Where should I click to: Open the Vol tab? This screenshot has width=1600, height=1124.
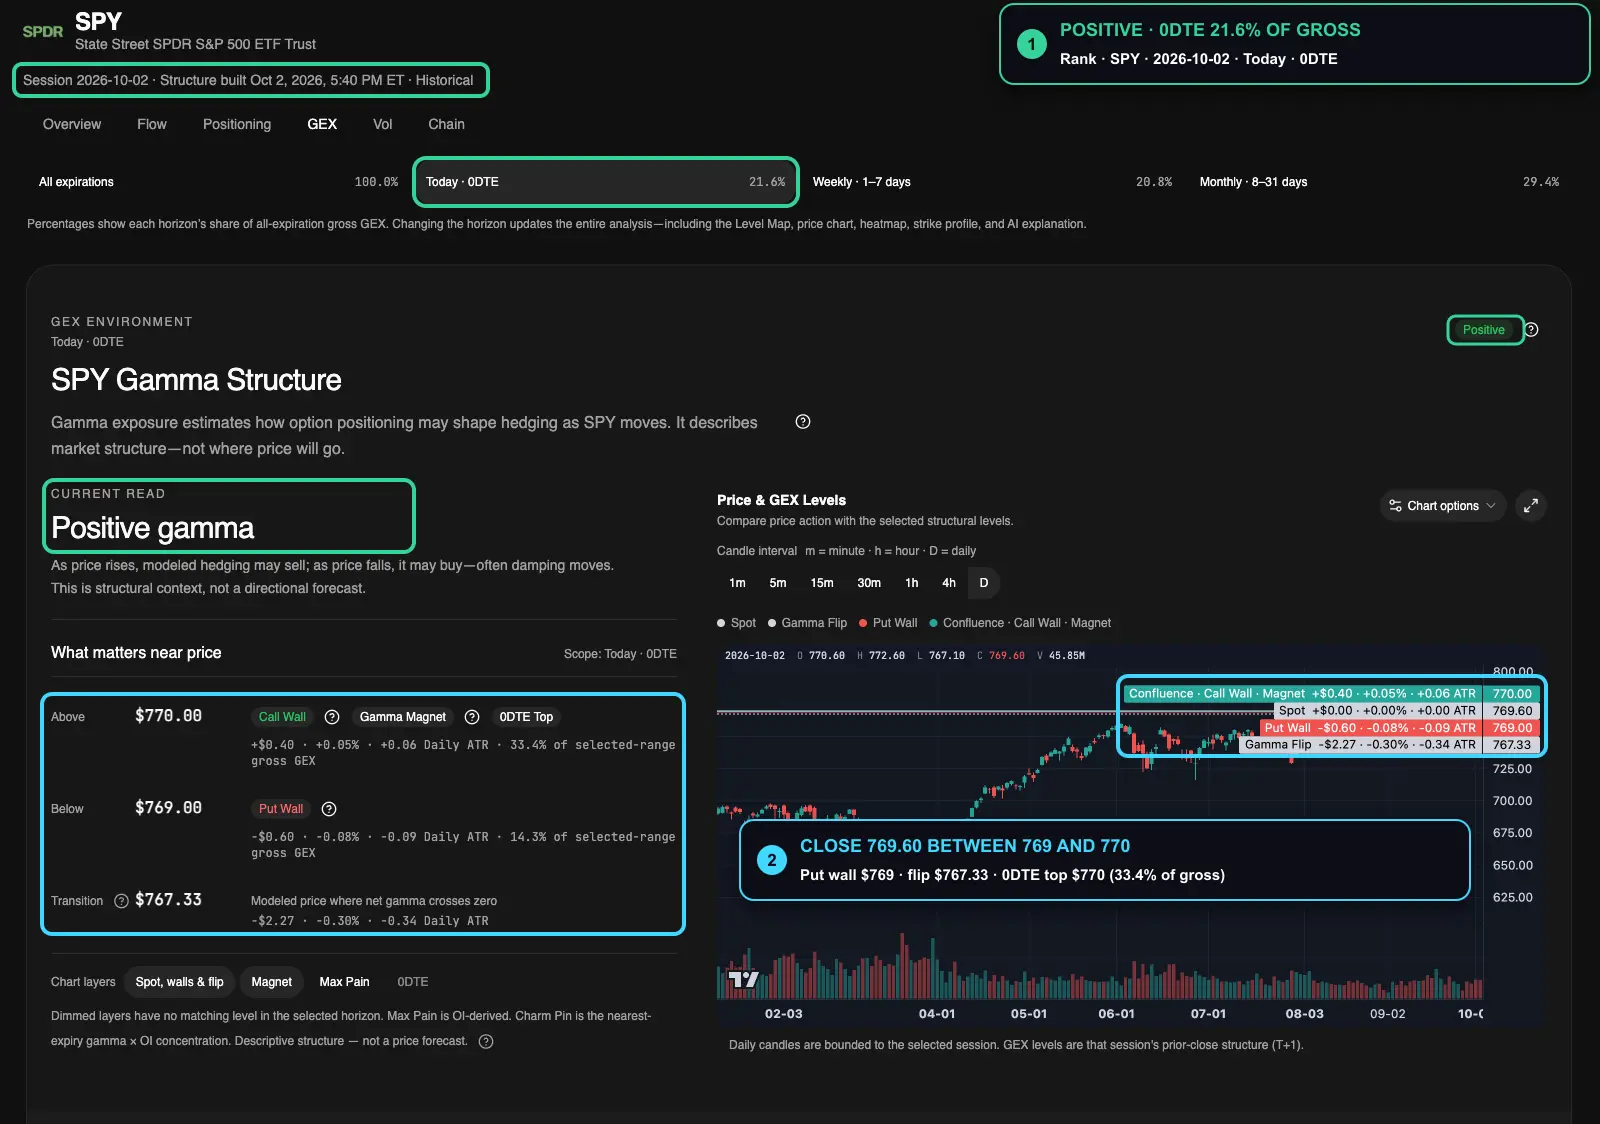click(x=382, y=124)
